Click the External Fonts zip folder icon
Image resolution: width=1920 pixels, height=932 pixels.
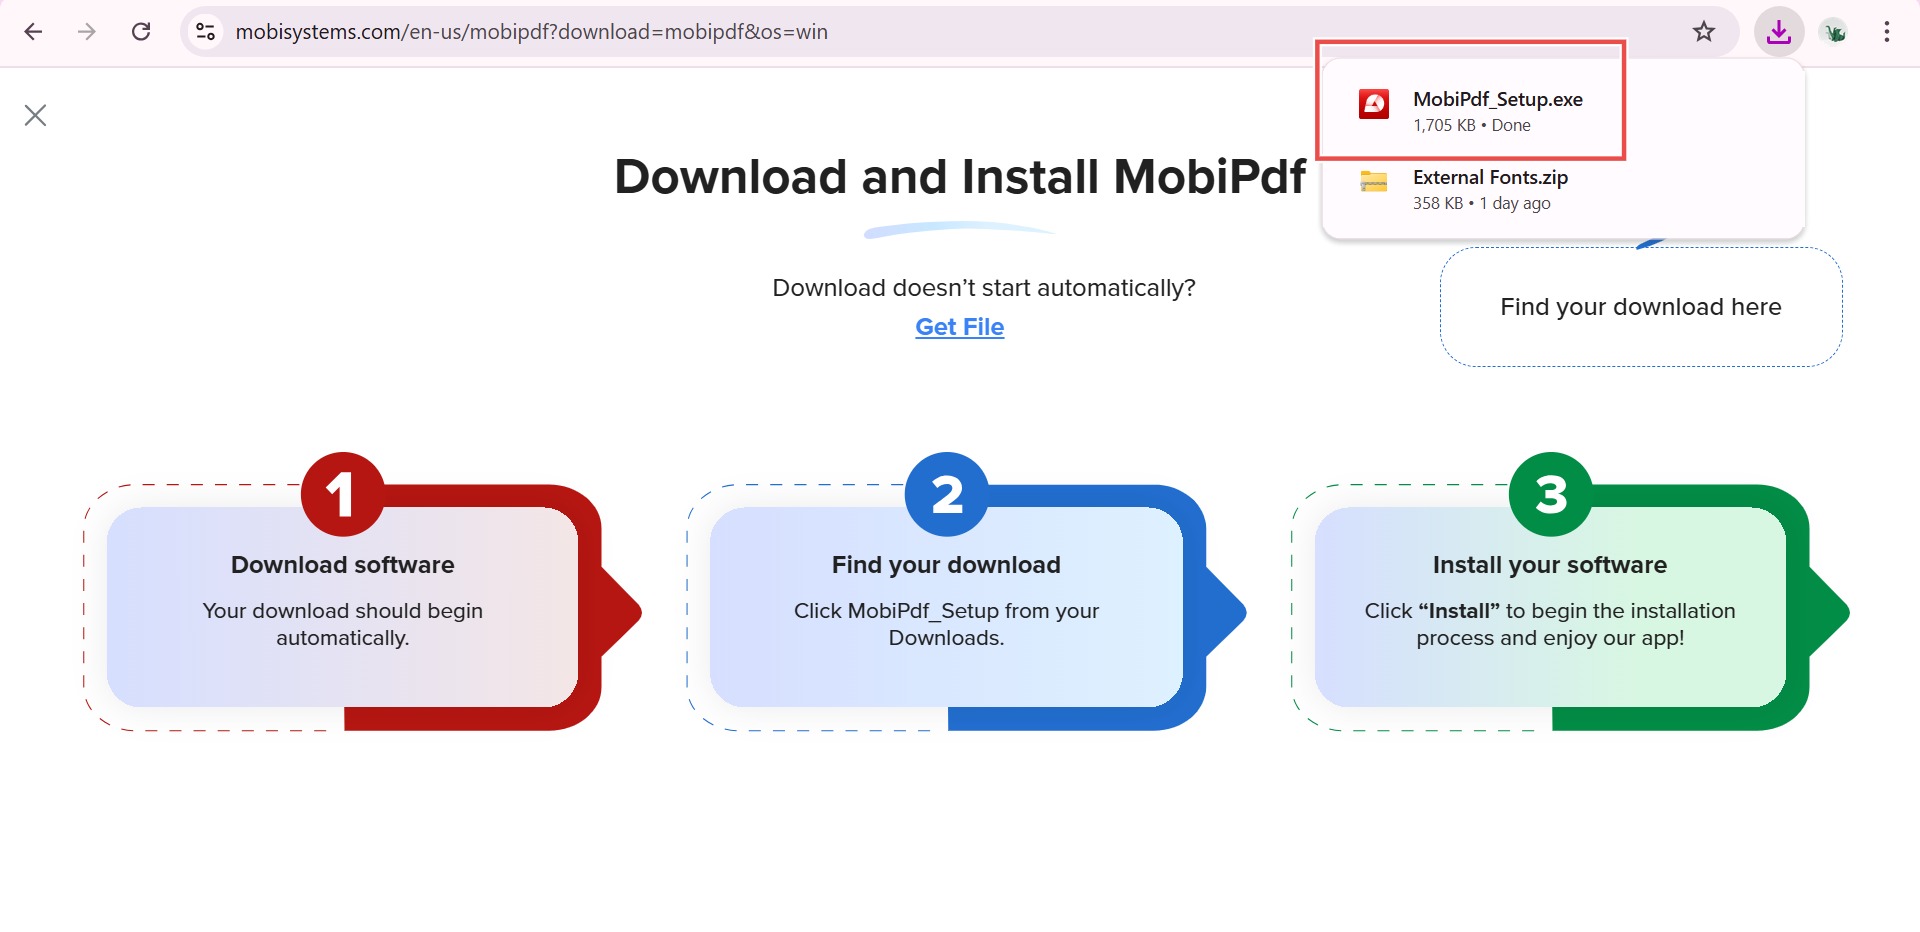coord(1374,182)
